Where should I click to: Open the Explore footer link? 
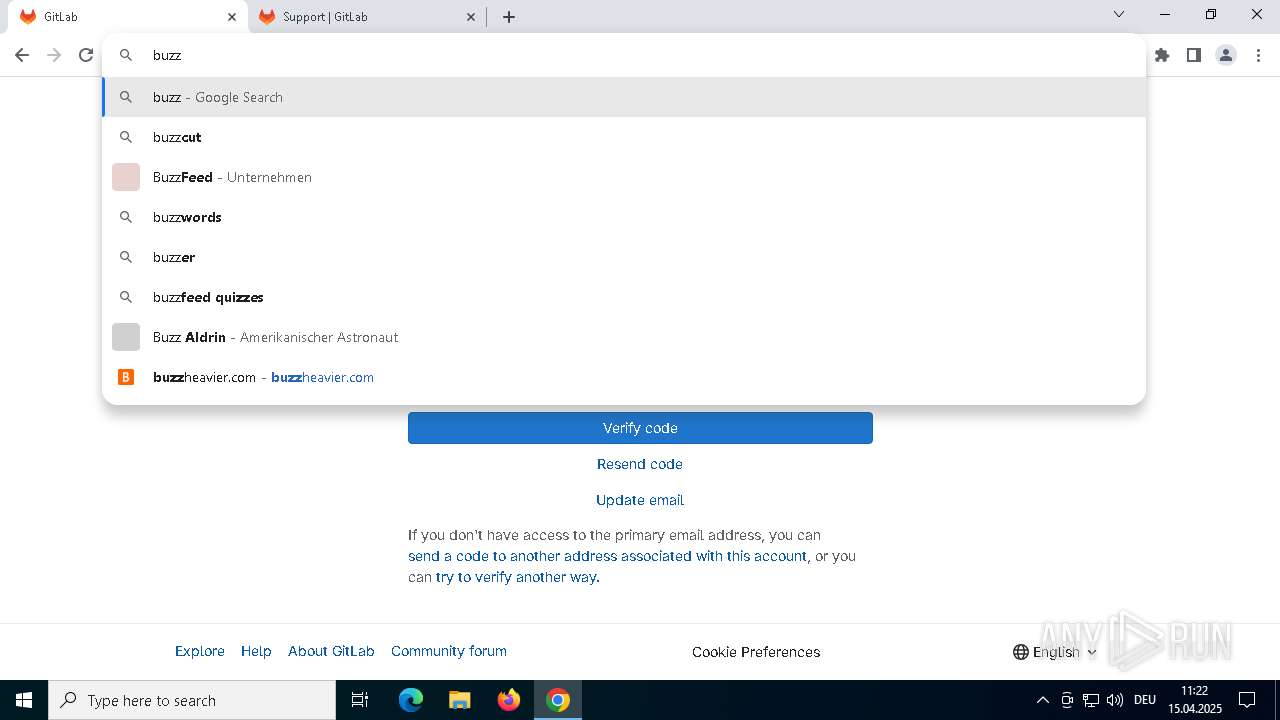(x=200, y=651)
